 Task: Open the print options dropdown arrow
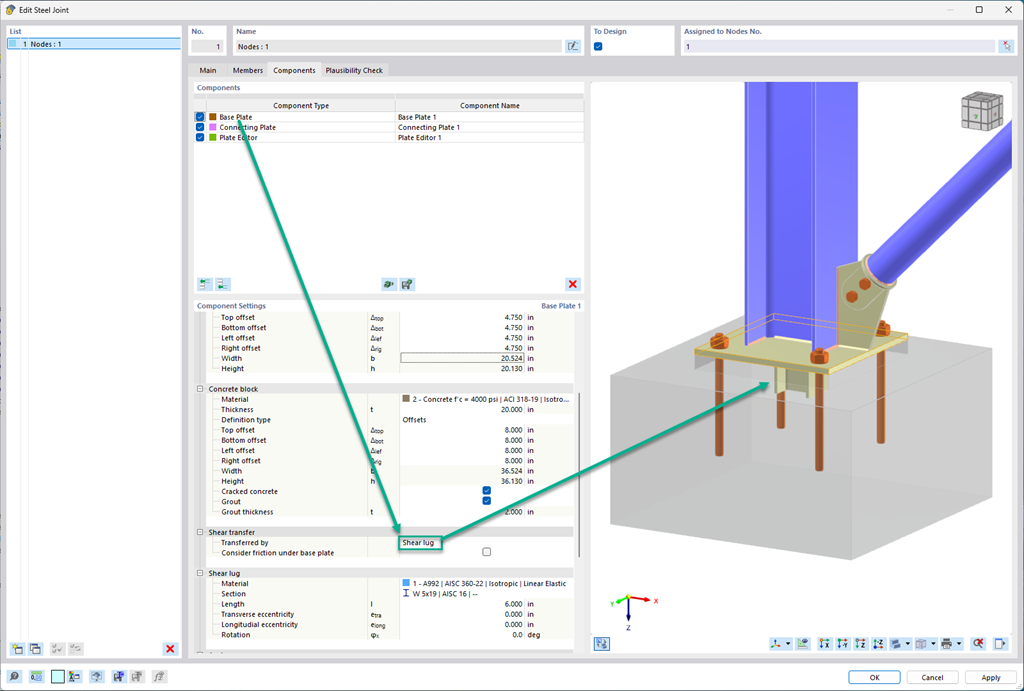(x=959, y=644)
